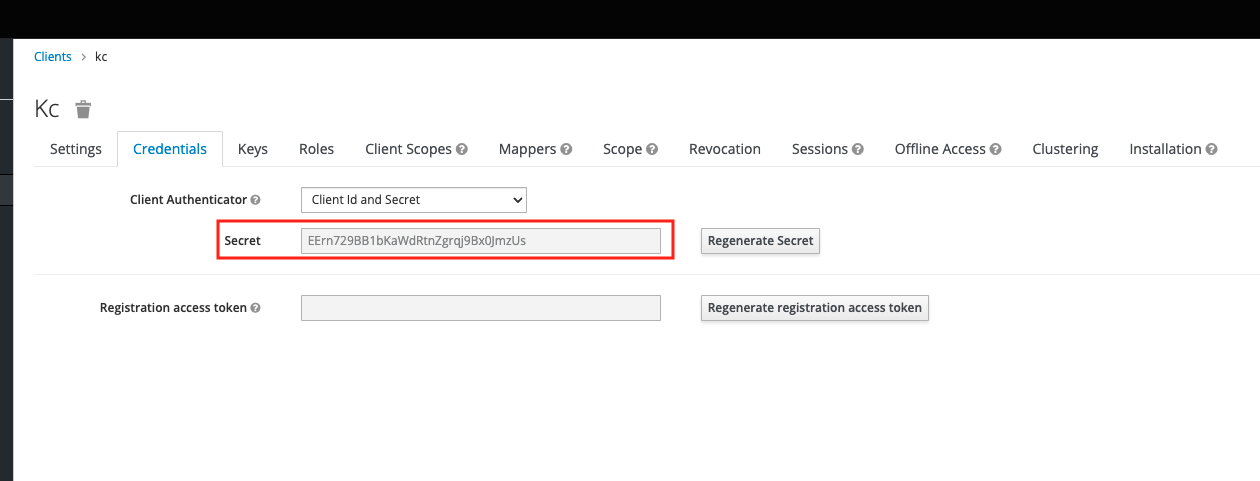Screen dimensions: 1260x481
Task: Select the Clustering tab
Action: coord(1065,149)
